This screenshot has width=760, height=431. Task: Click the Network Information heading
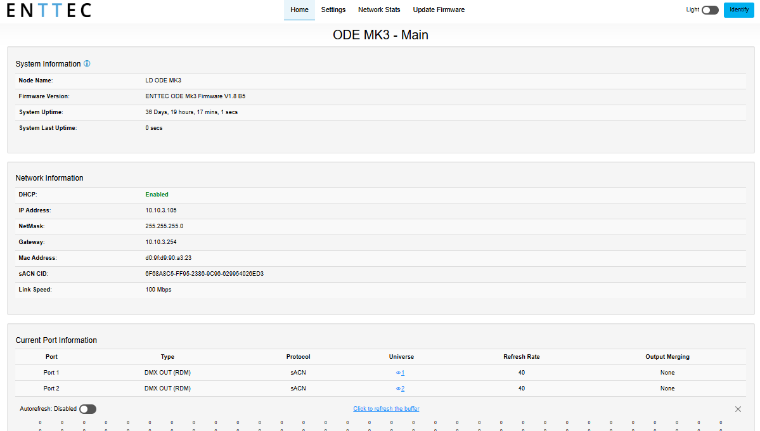tap(49, 178)
